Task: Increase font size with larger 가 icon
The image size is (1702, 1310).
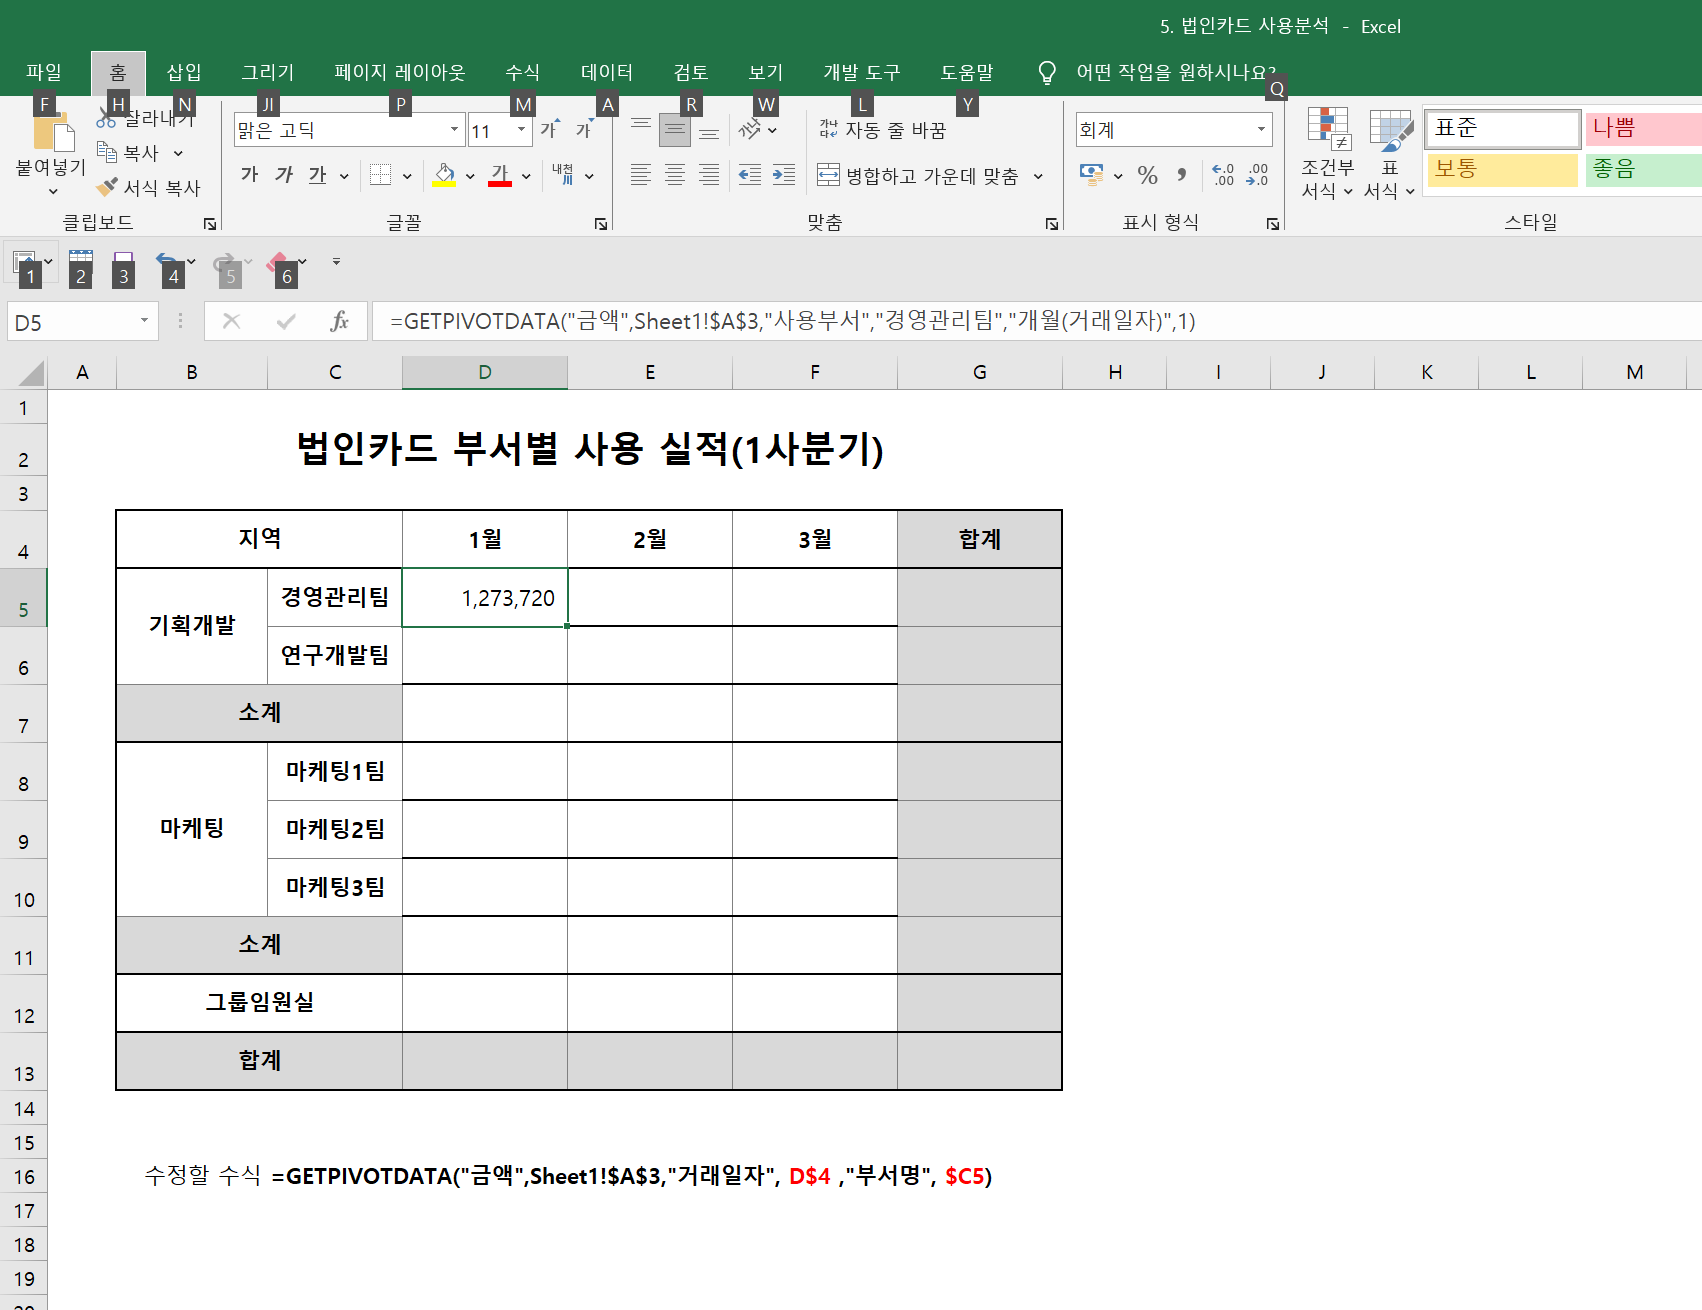Action: click(550, 129)
